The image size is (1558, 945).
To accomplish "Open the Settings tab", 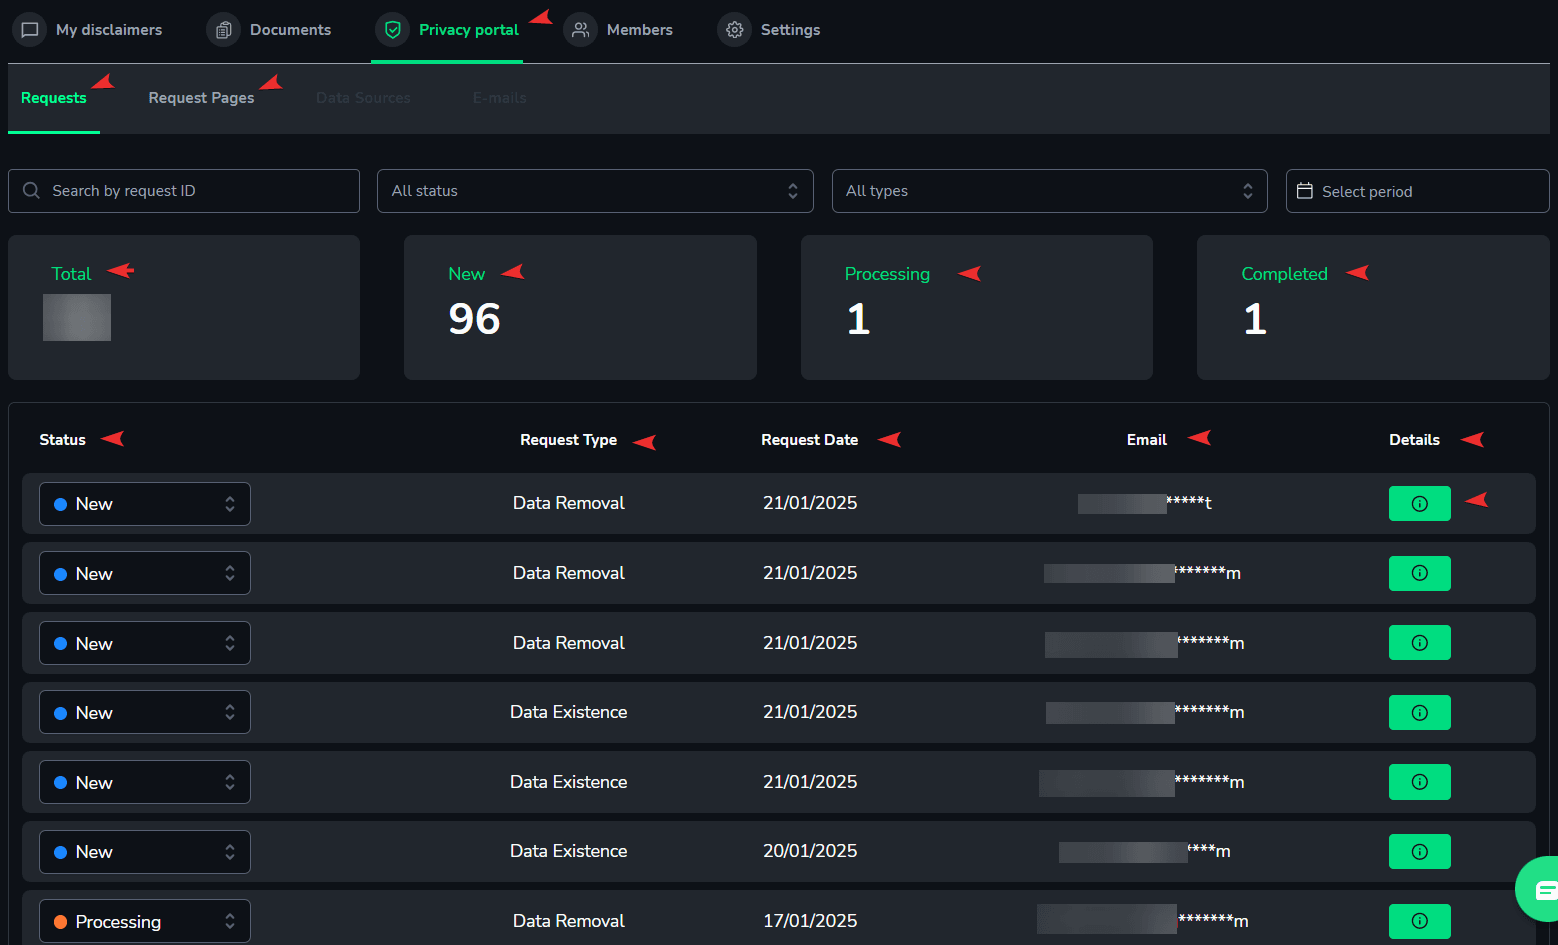I will pos(770,30).
